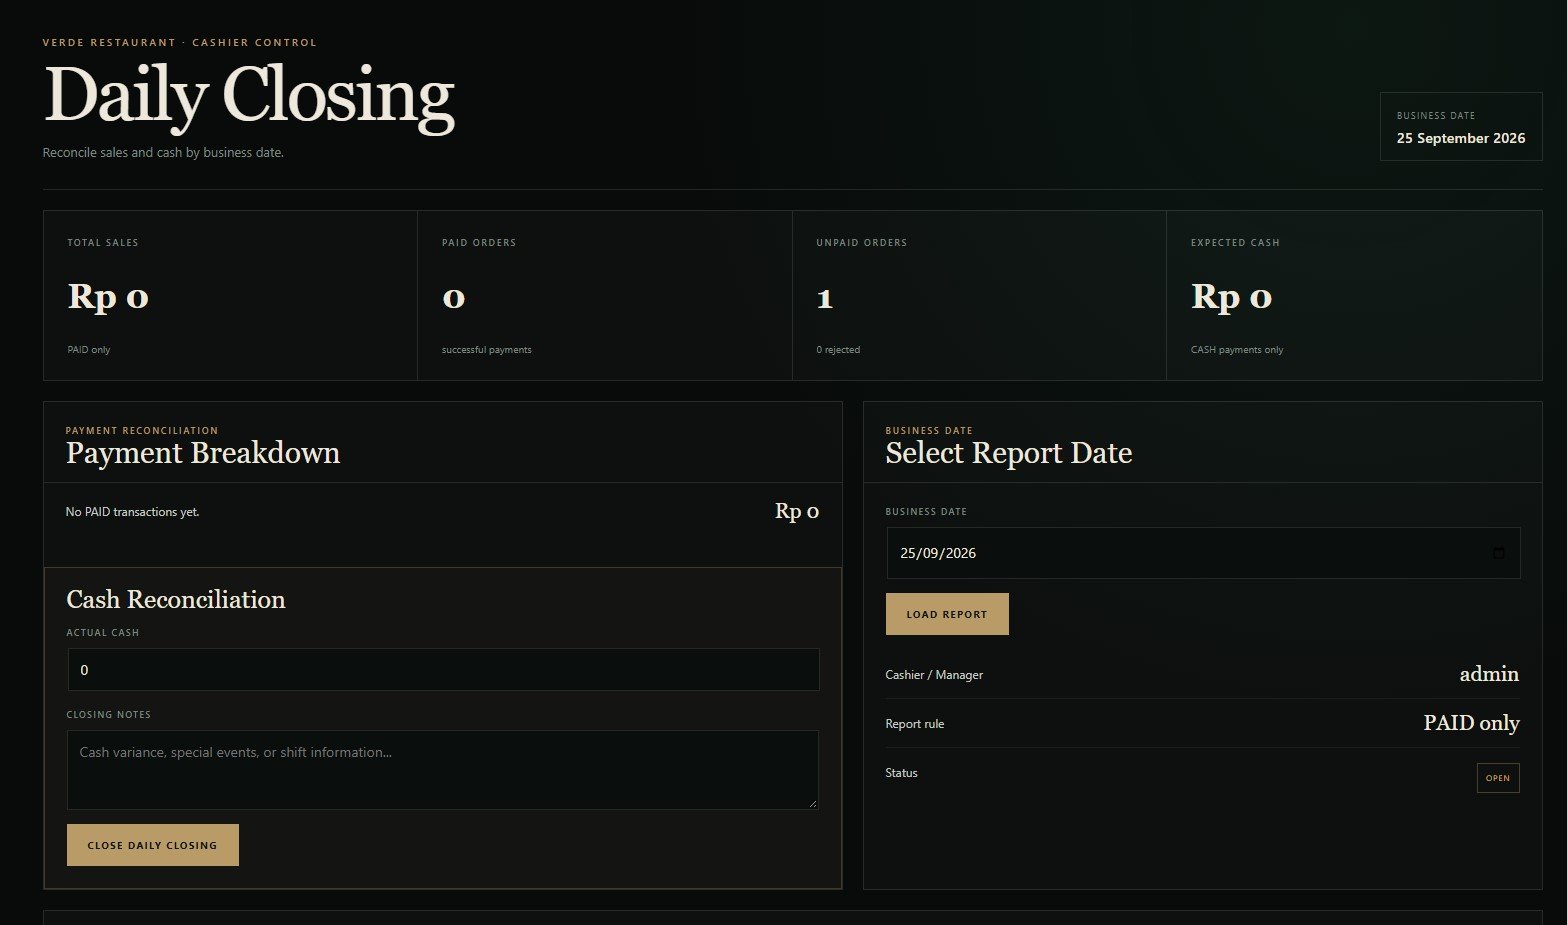Click the Select Report Date heading
The height and width of the screenshot is (925, 1567).
click(1009, 453)
